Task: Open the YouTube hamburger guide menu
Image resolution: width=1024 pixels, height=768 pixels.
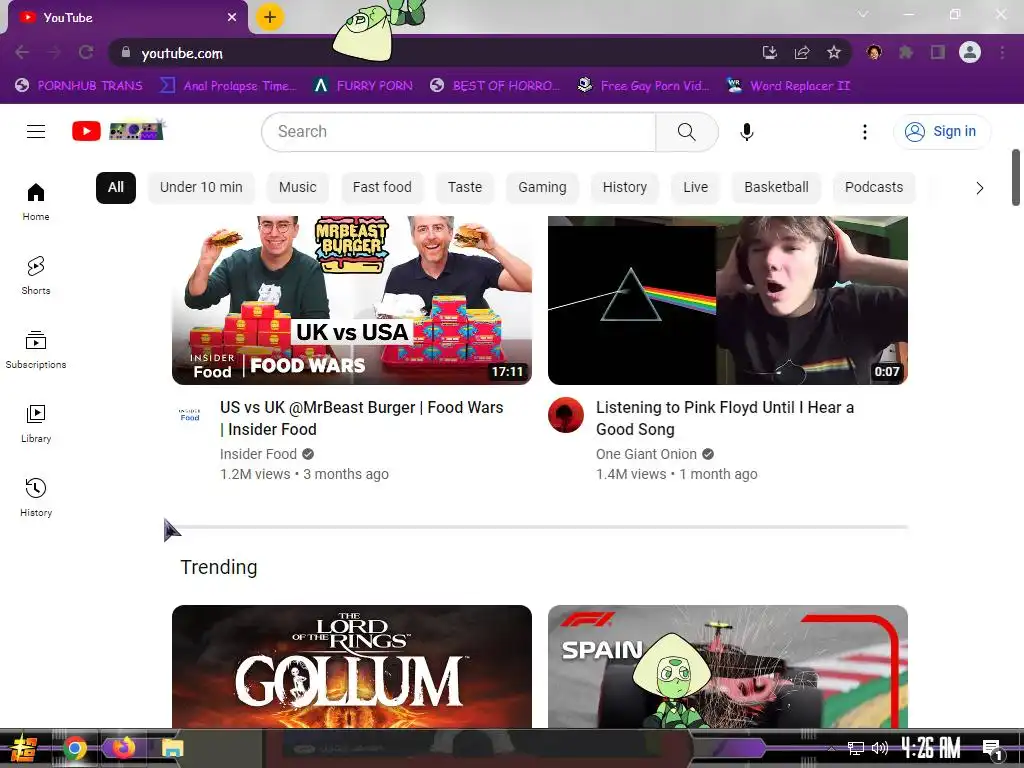Action: click(36, 131)
